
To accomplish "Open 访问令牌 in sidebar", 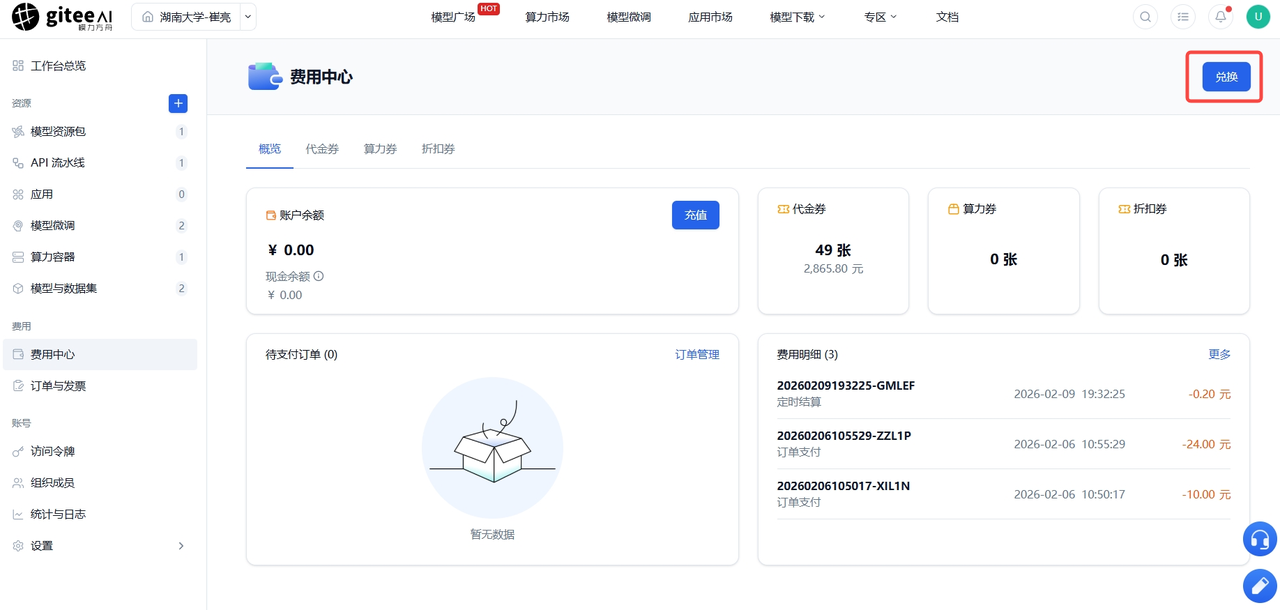I will click(x=100, y=452).
